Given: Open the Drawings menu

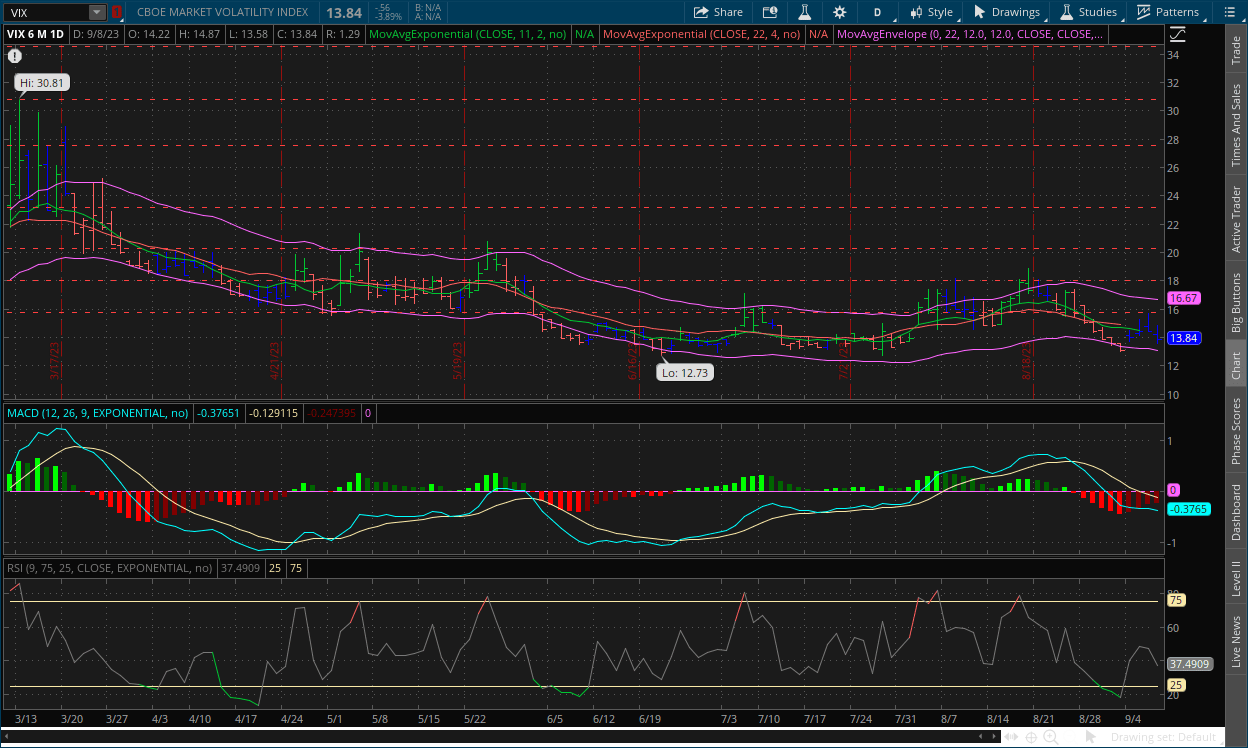Looking at the screenshot, I should (x=1007, y=12).
